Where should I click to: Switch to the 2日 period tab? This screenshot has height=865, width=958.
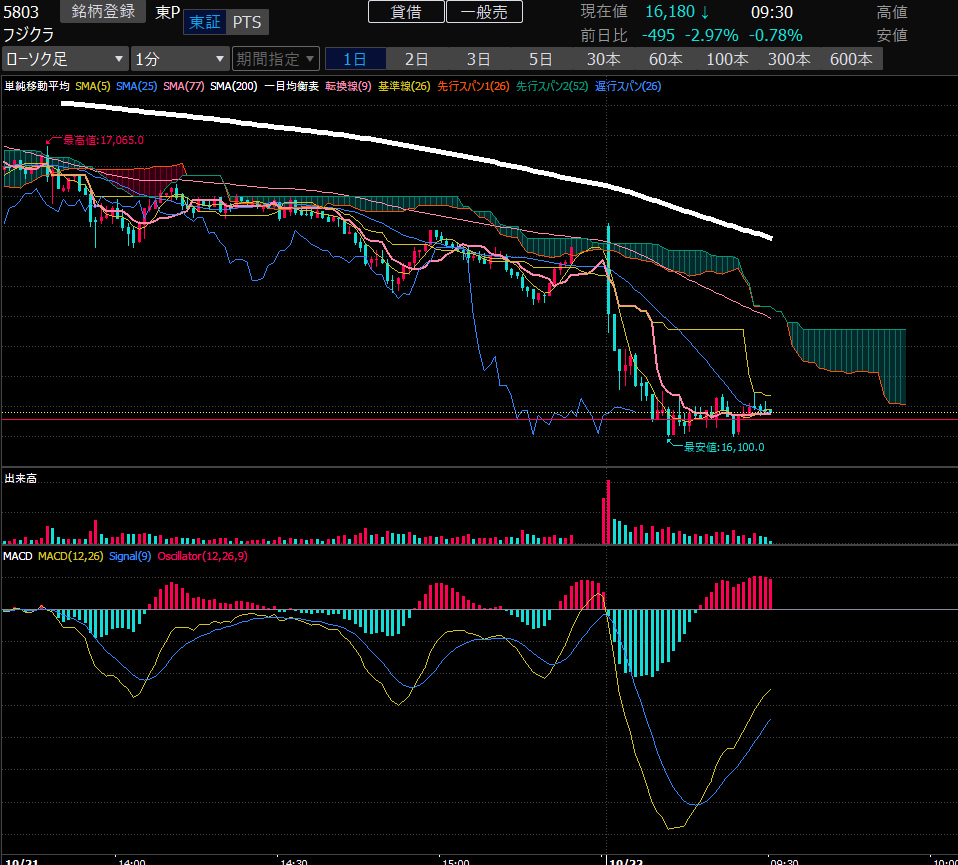pos(416,59)
